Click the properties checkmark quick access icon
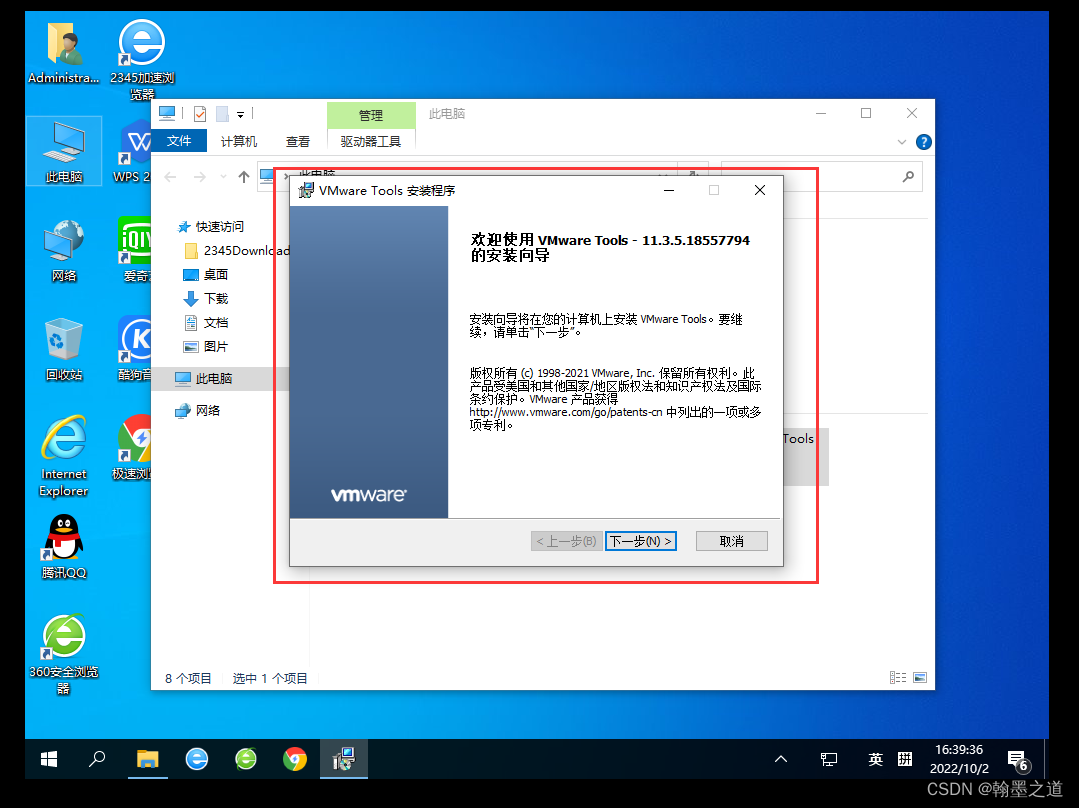The height and width of the screenshot is (808, 1079). 200,114
